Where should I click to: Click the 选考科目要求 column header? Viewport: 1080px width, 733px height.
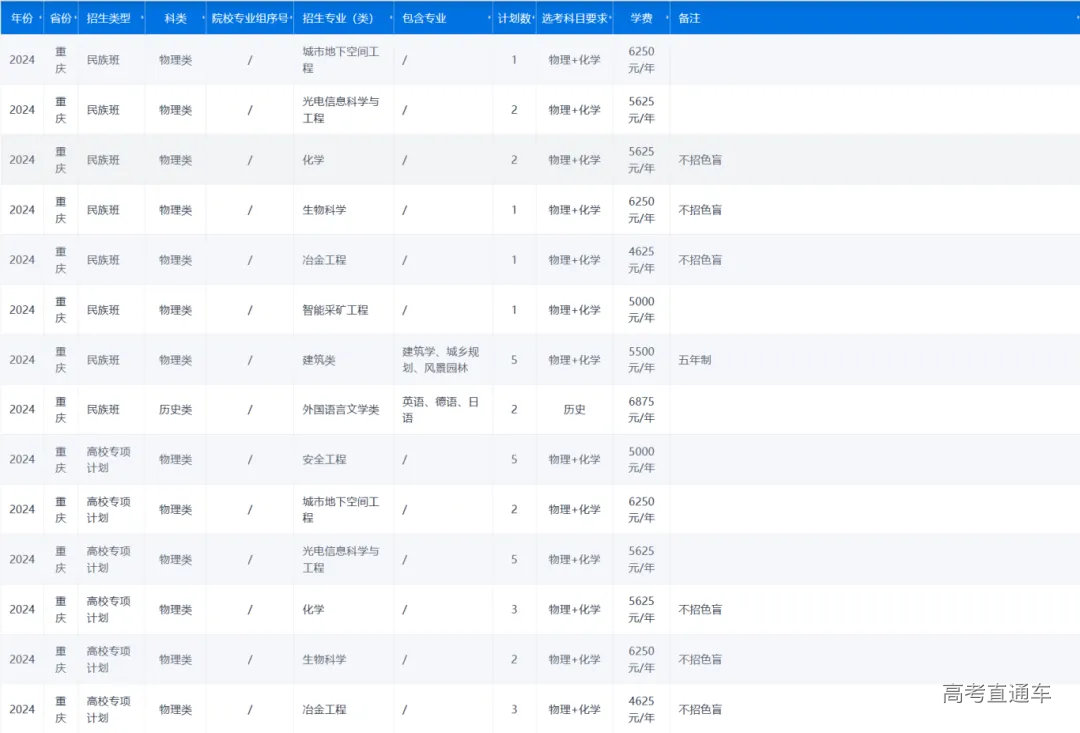[x=573, y=18]
